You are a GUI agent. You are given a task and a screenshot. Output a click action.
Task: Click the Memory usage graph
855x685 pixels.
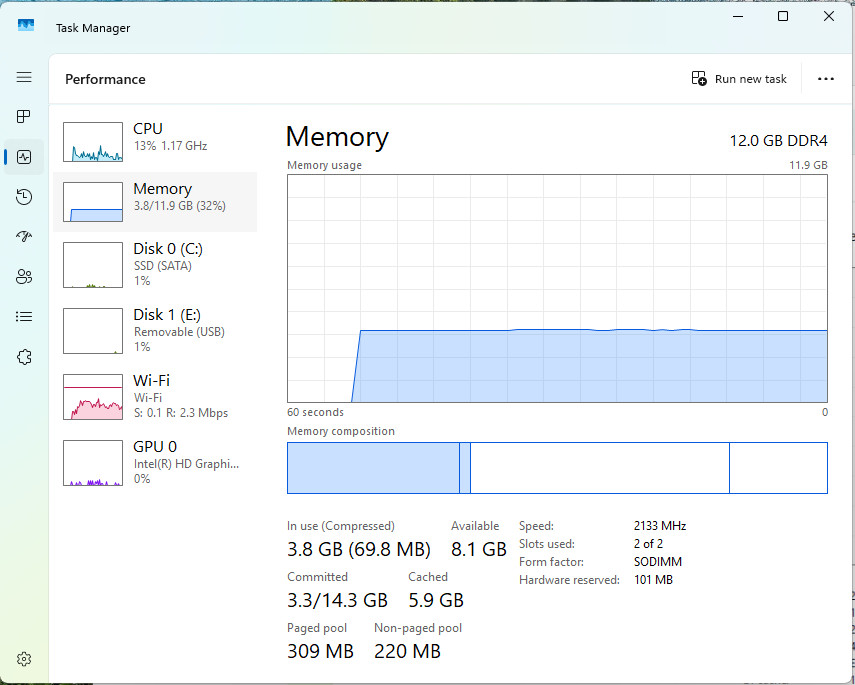coord(557,289)
